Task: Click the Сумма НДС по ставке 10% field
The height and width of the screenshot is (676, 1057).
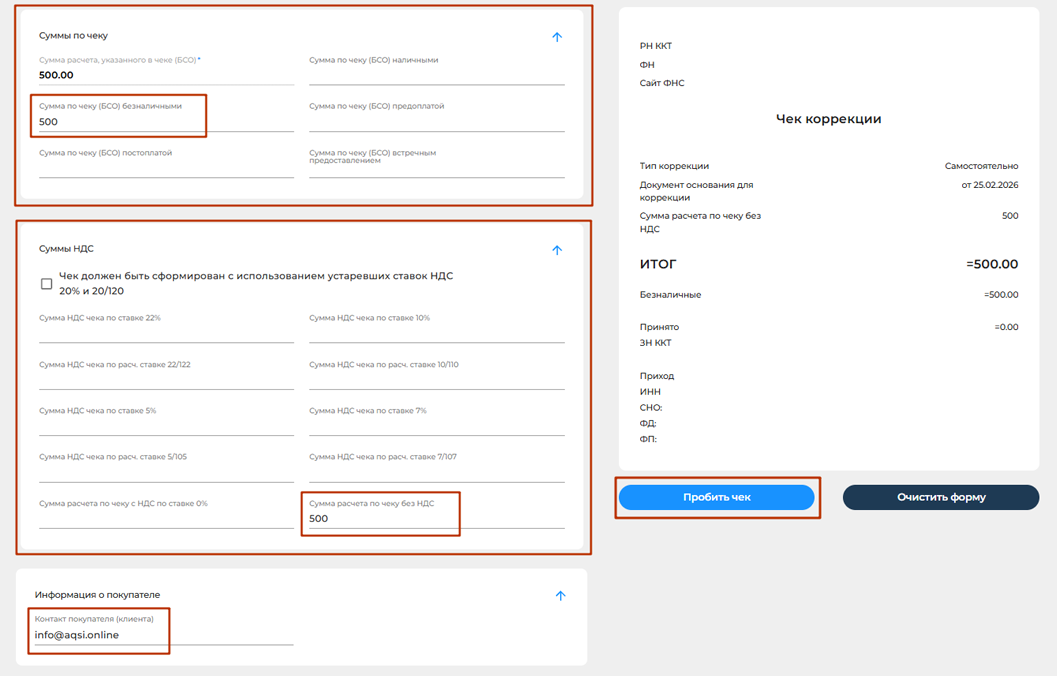Action: click(x=436, y=334)
